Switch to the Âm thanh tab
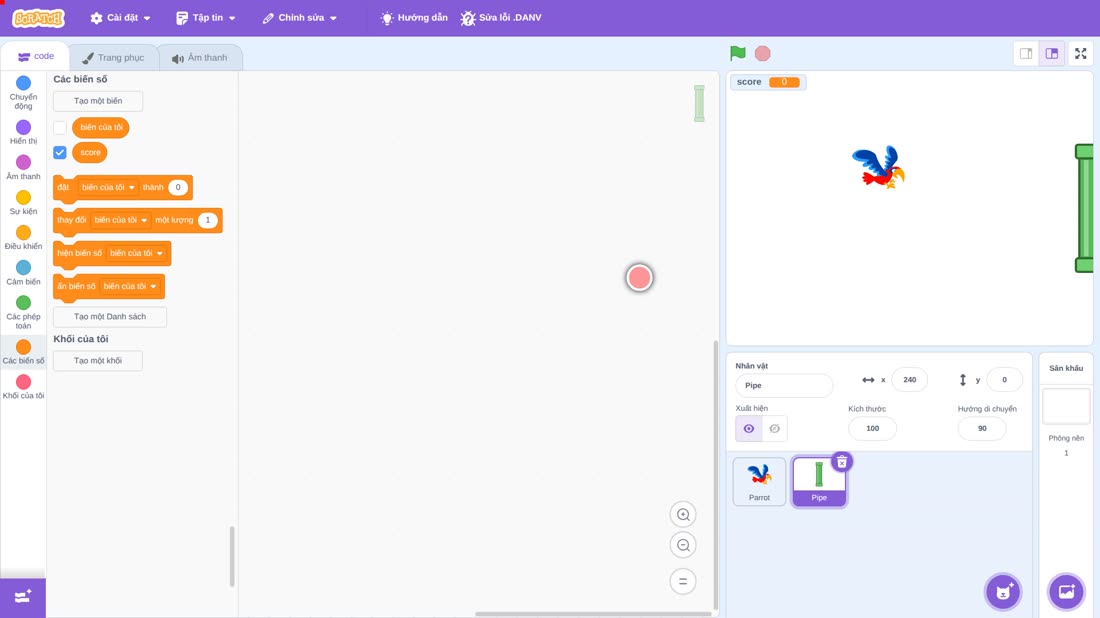 (200, 58)
